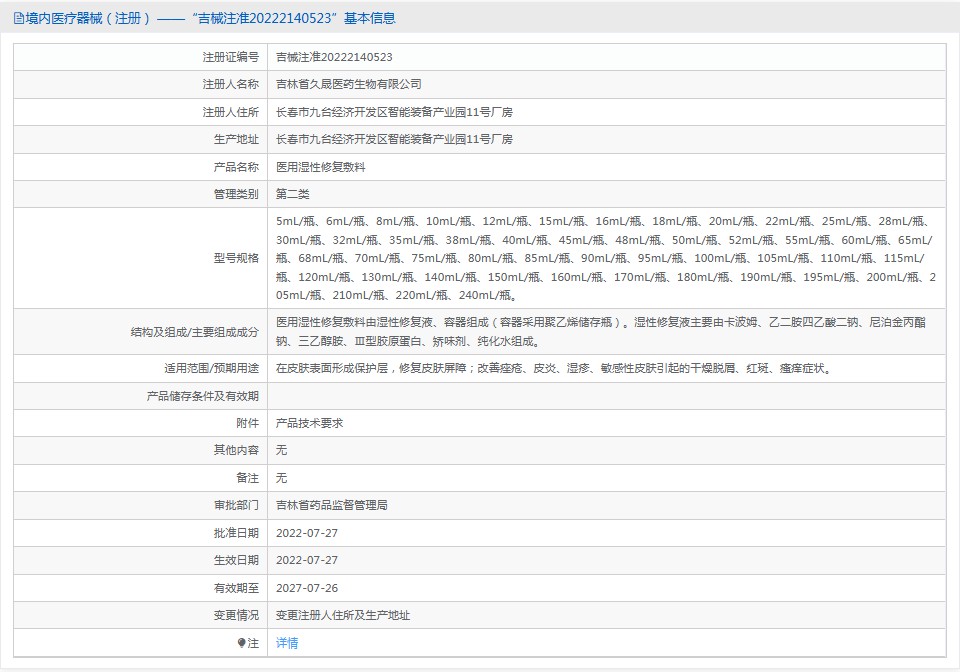960x672 pixels.
Task: Click the 产品技术要求 attachment text
Action: 310,423
